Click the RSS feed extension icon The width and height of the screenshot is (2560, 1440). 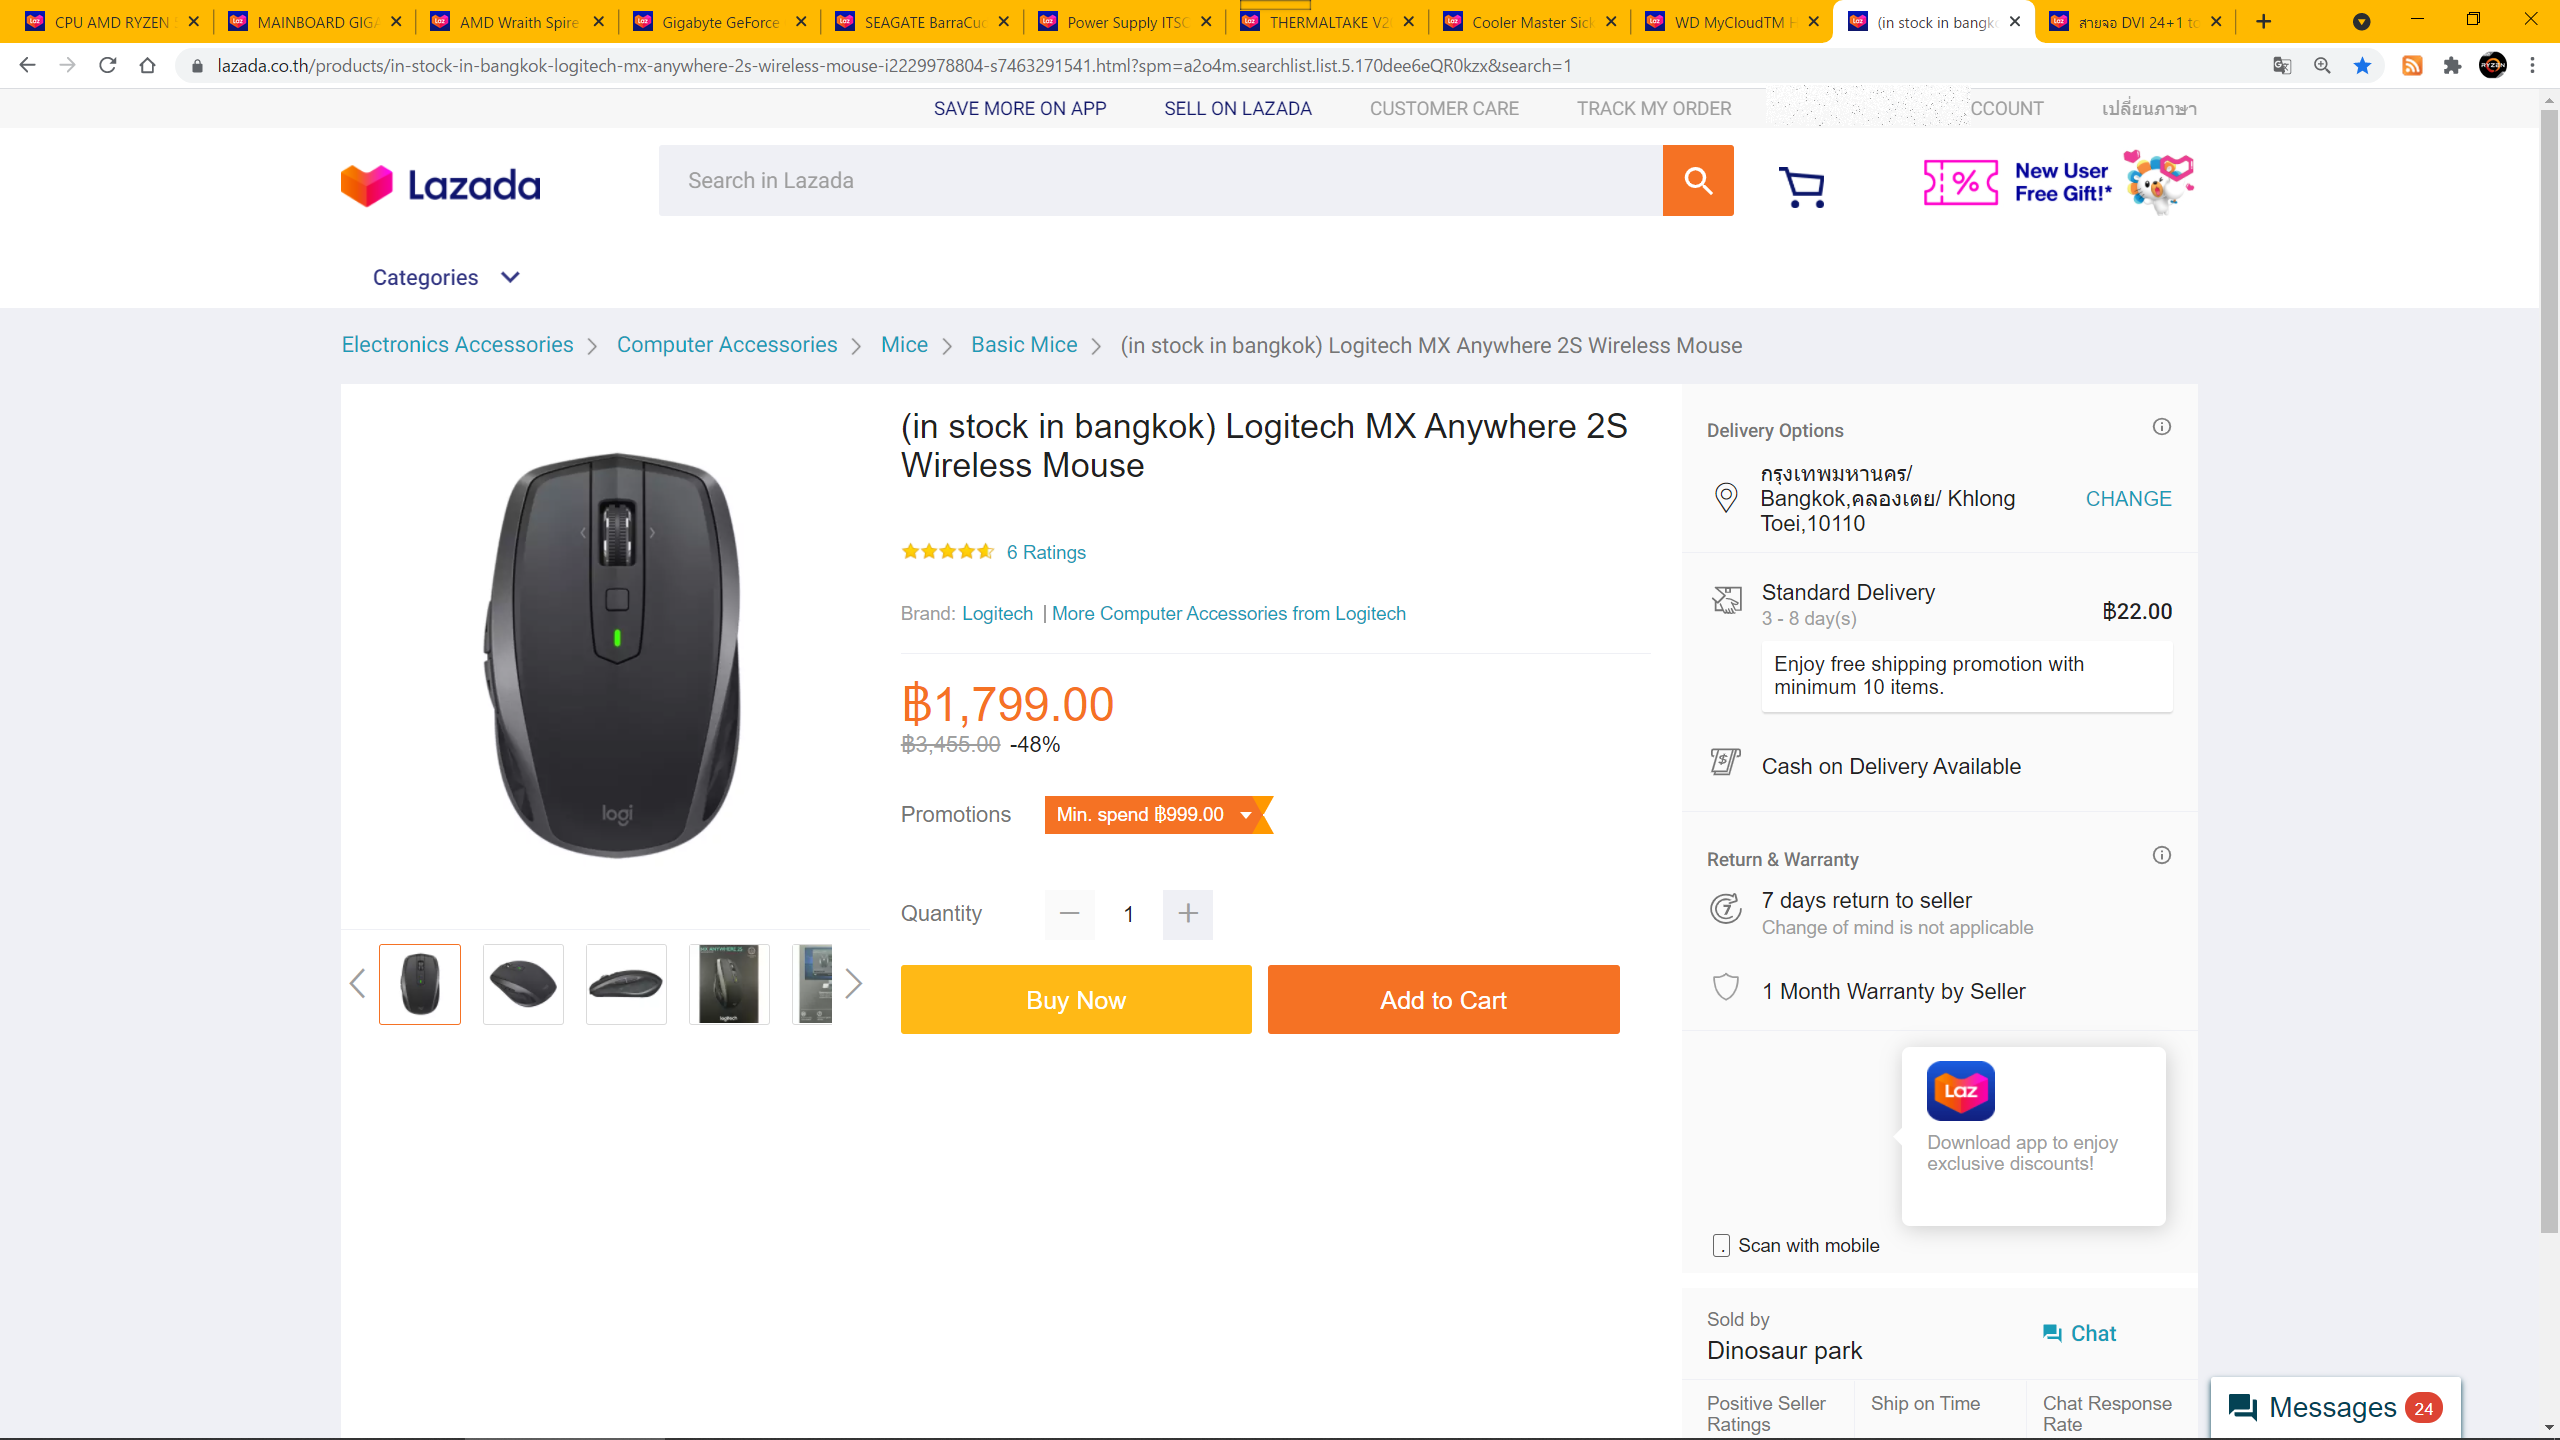[x=2412, y=66]
